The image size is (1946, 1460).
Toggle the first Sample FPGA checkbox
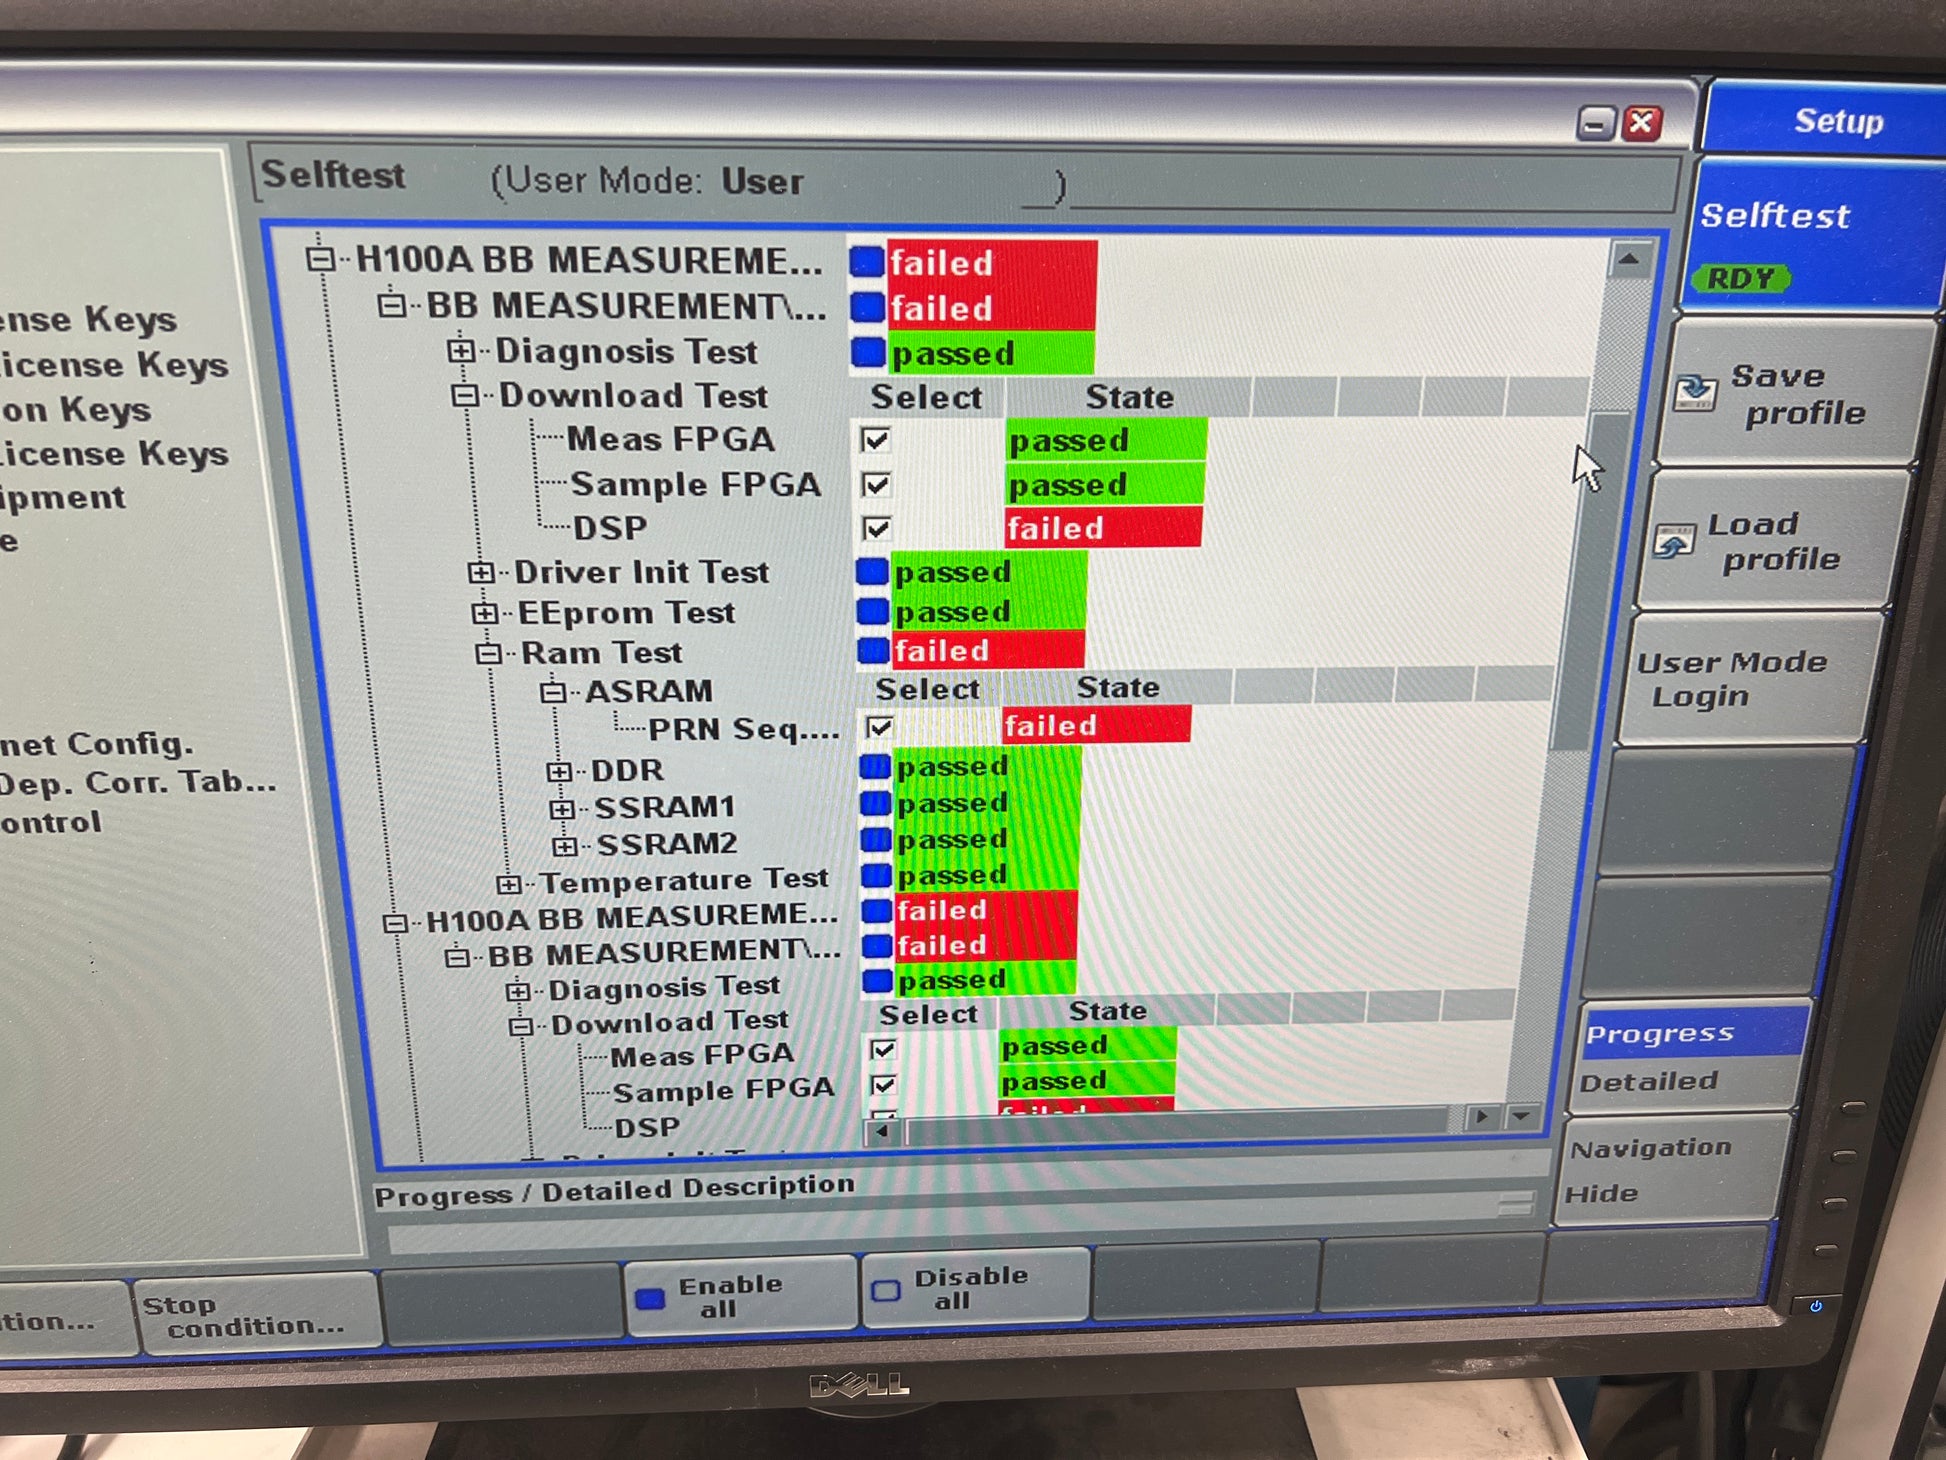click(x=877, y=485)
